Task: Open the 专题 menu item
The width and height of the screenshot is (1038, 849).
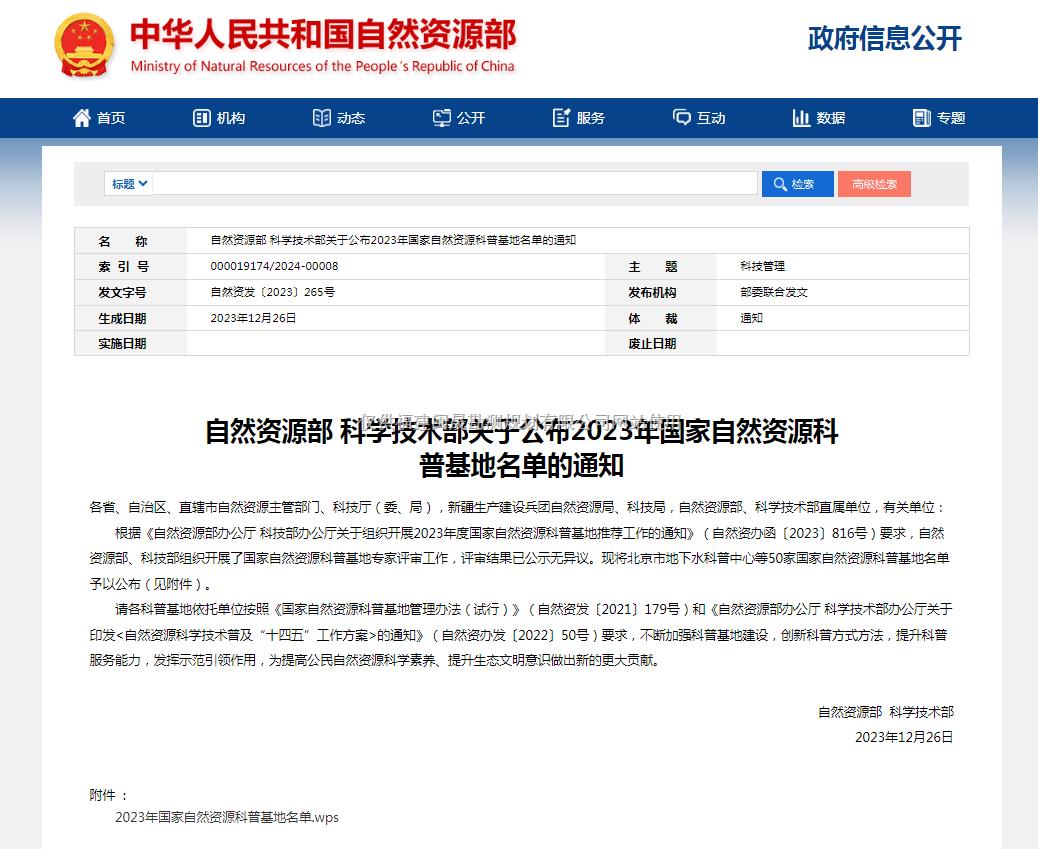Action: (x=939, y=118)
